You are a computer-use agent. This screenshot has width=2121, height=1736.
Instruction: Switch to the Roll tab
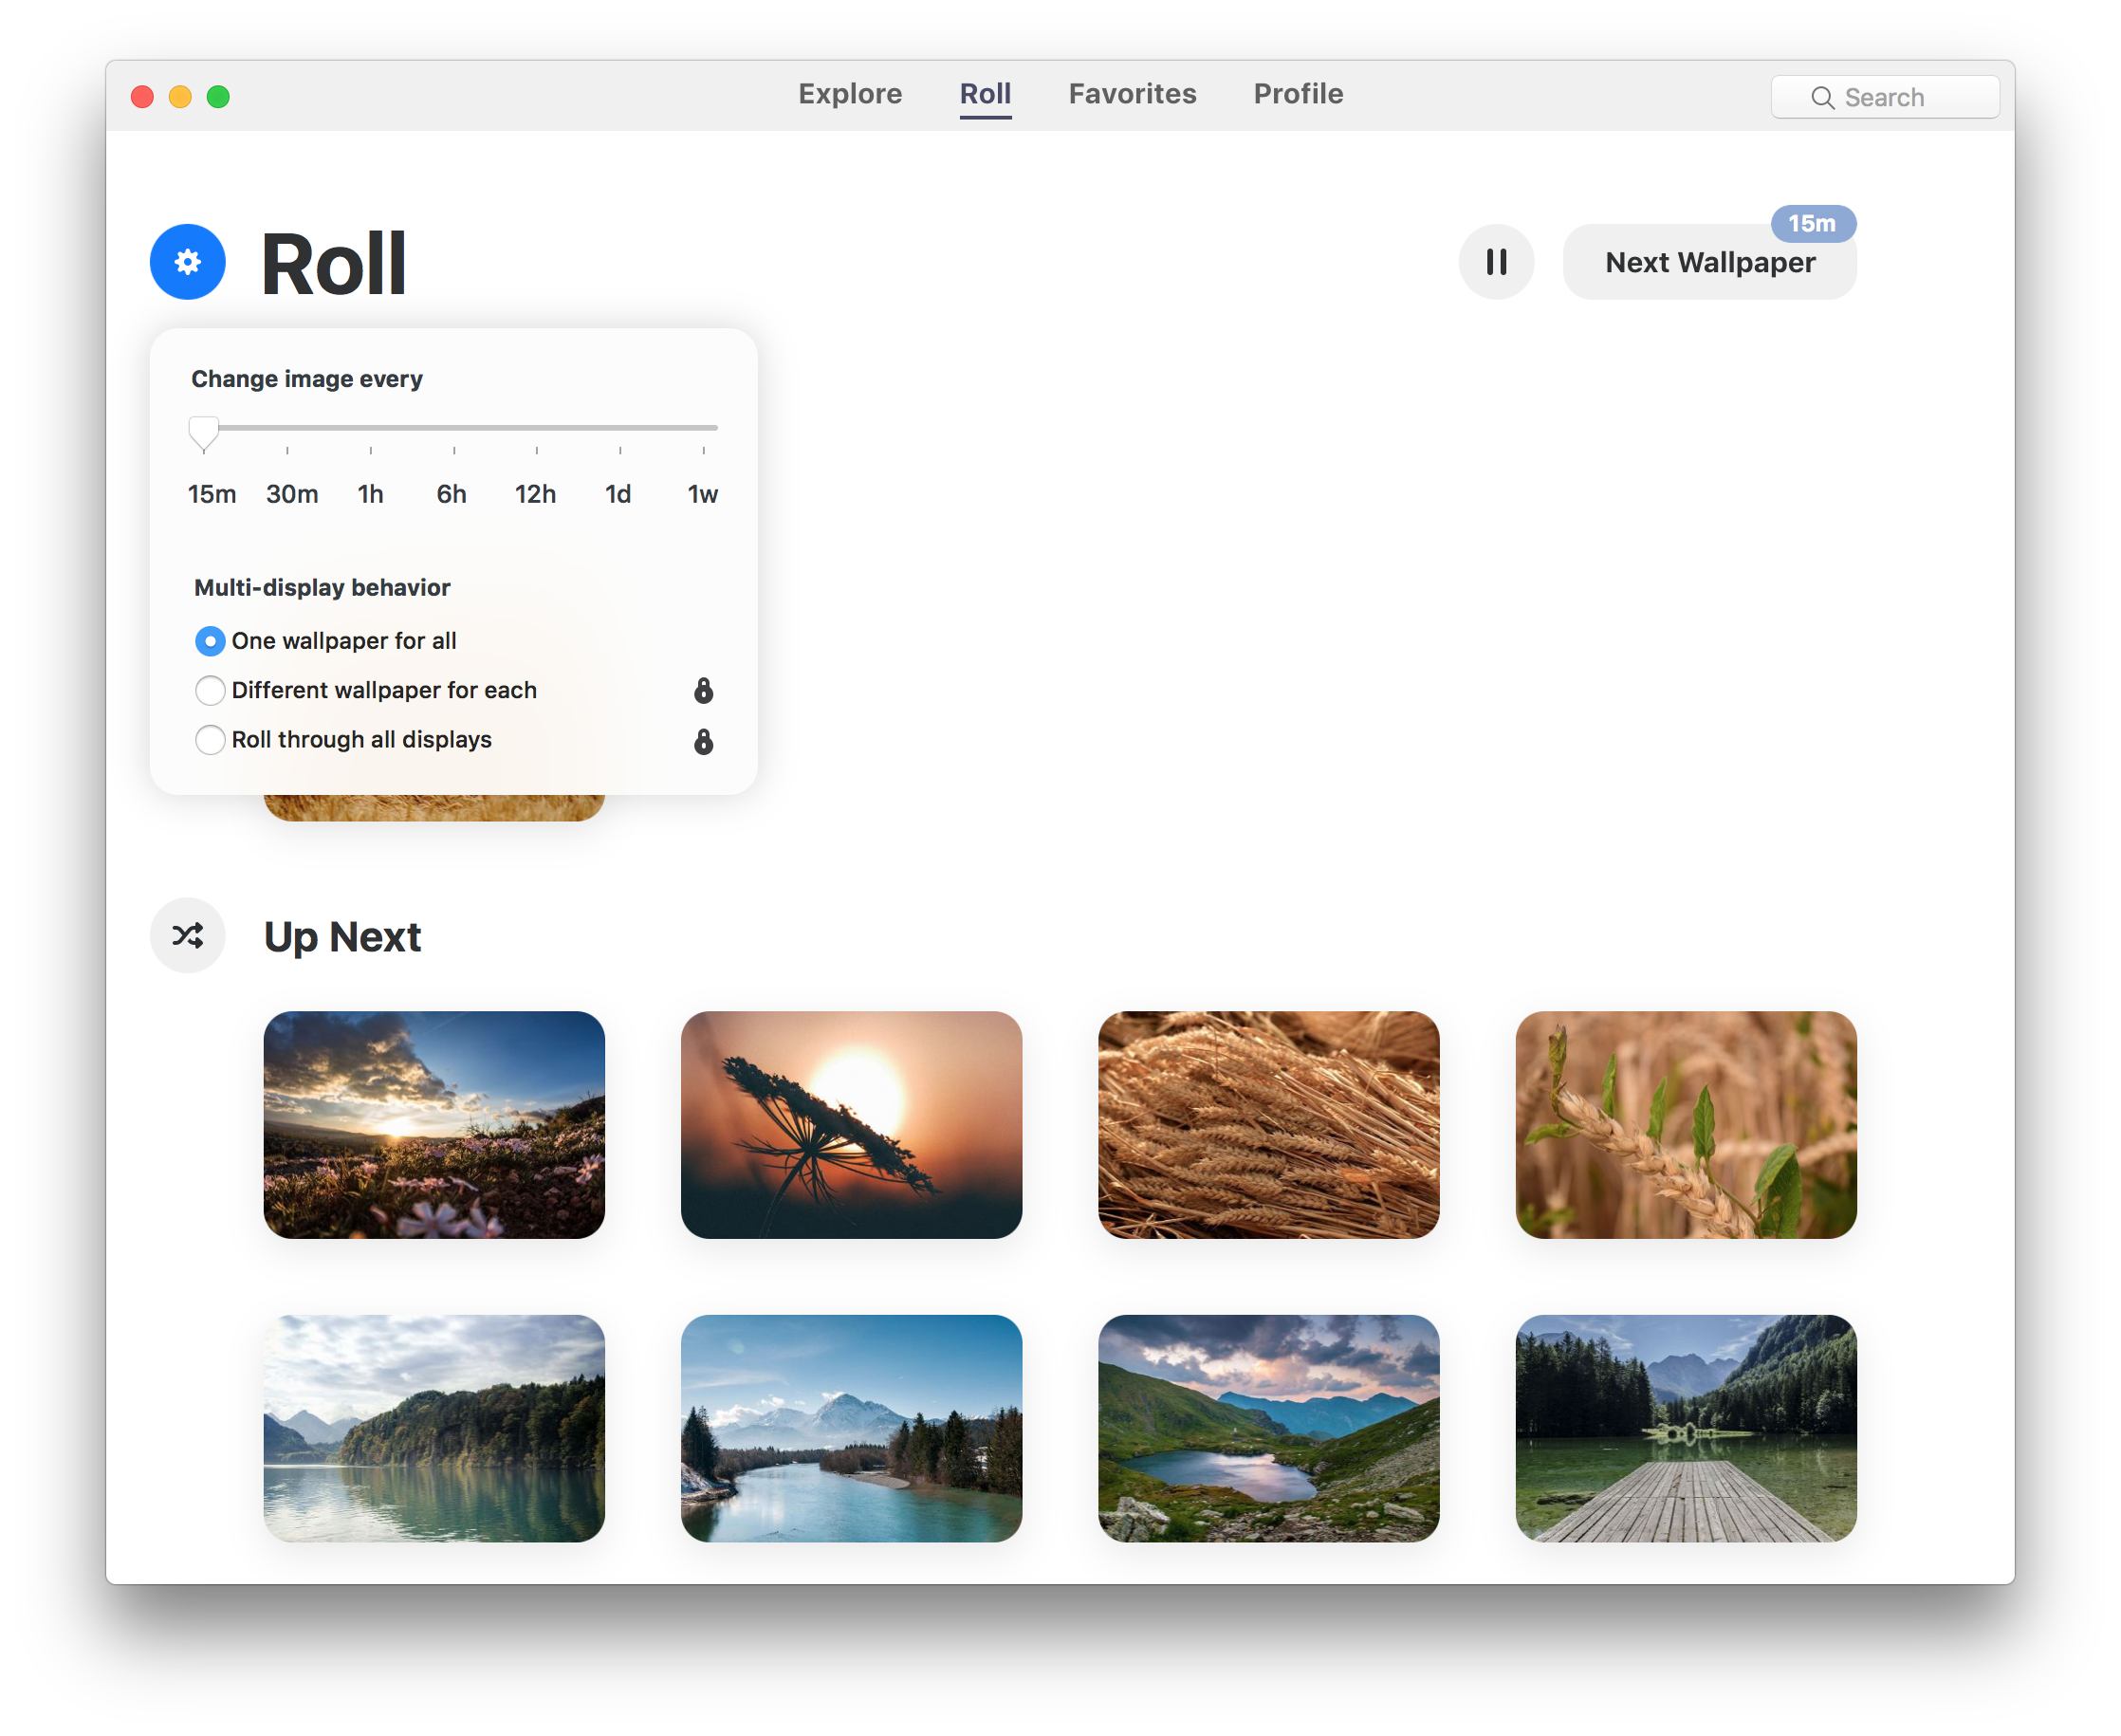(x=985, y=94)
